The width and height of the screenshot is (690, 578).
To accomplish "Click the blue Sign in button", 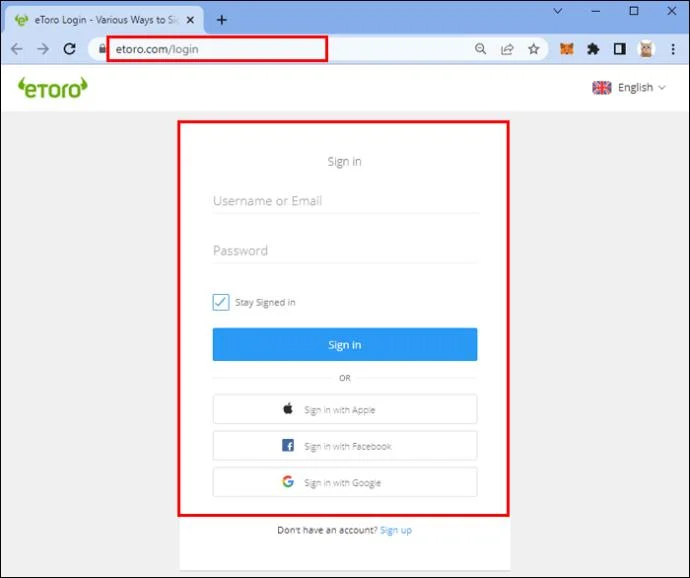I will coord(345,344).
